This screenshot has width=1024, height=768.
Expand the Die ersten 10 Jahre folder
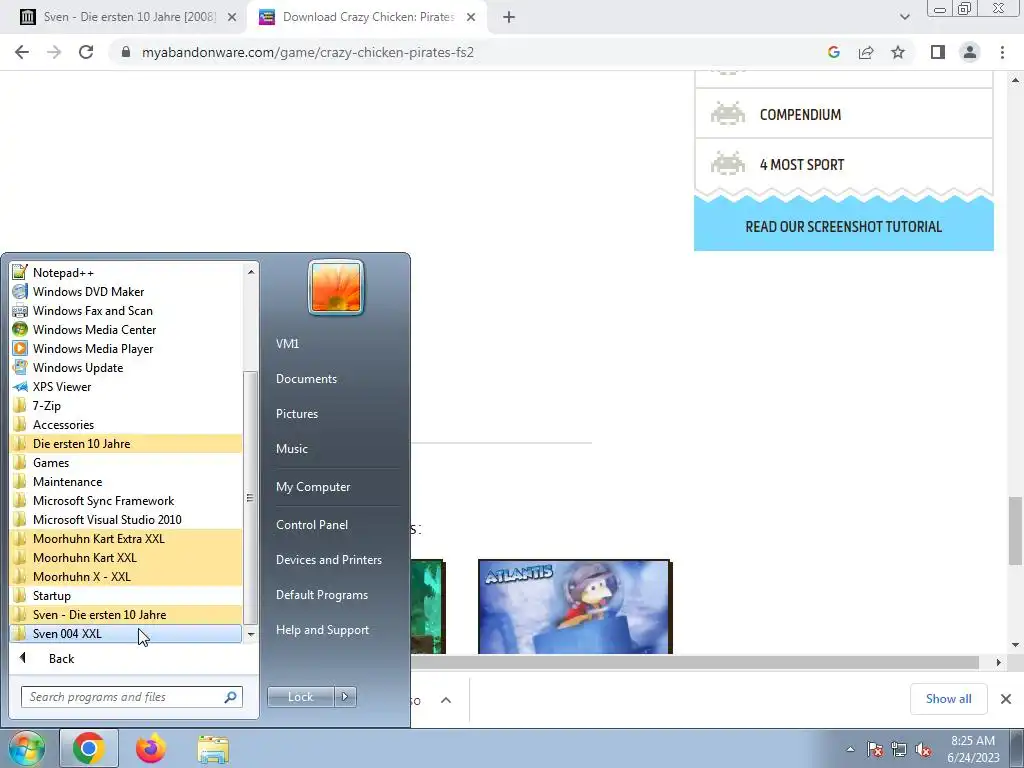[x=126, y=443]
